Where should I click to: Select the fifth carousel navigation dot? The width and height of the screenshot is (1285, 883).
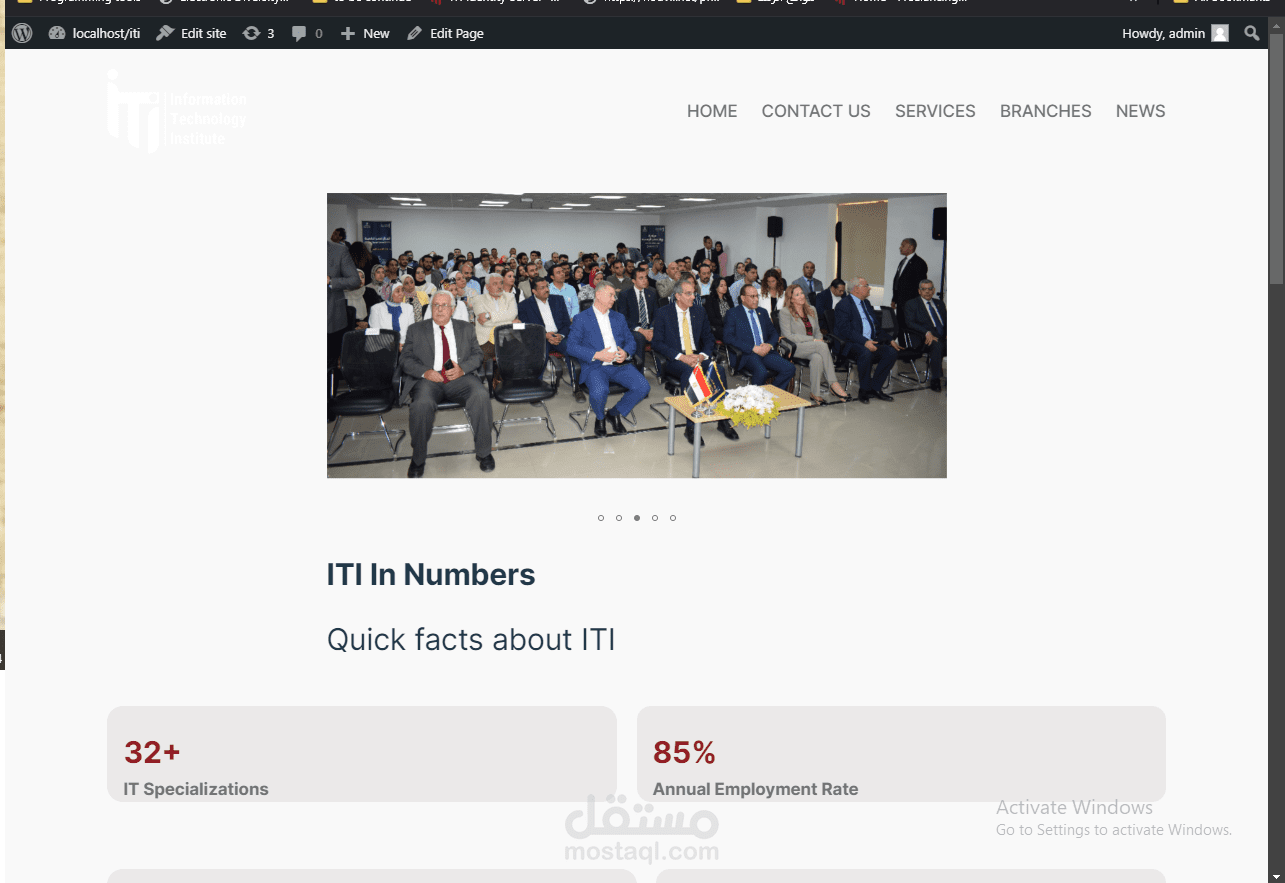coord(673,517)
